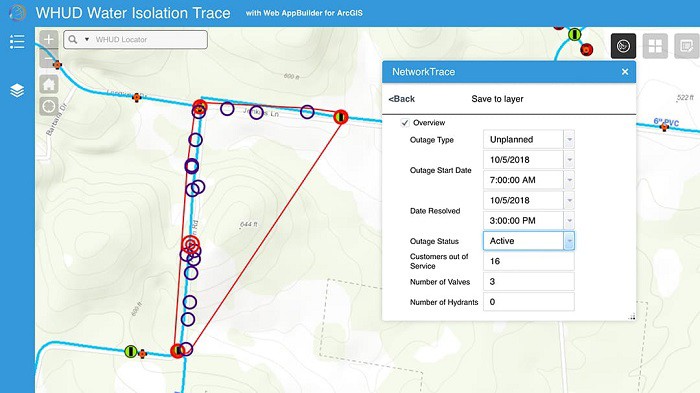Viewport: 700px width, 393px height.
Task: Click the home extent button
Action: click(49, 84)
